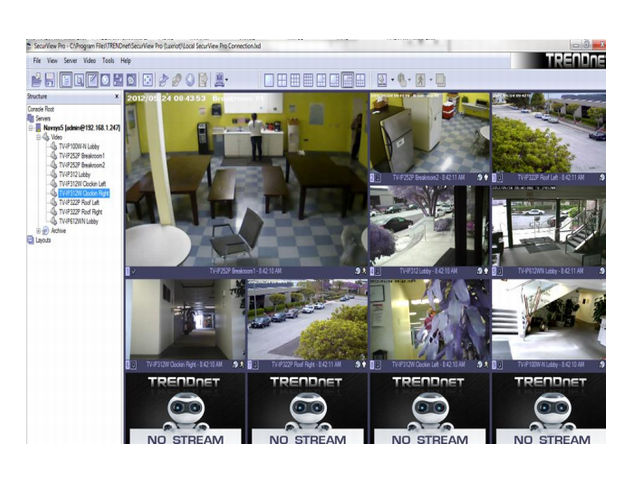Image resolution: width=640 pixels, height=480 pixels.
Task: Click the Layouts node in the tree
Action: pos(43,240)
